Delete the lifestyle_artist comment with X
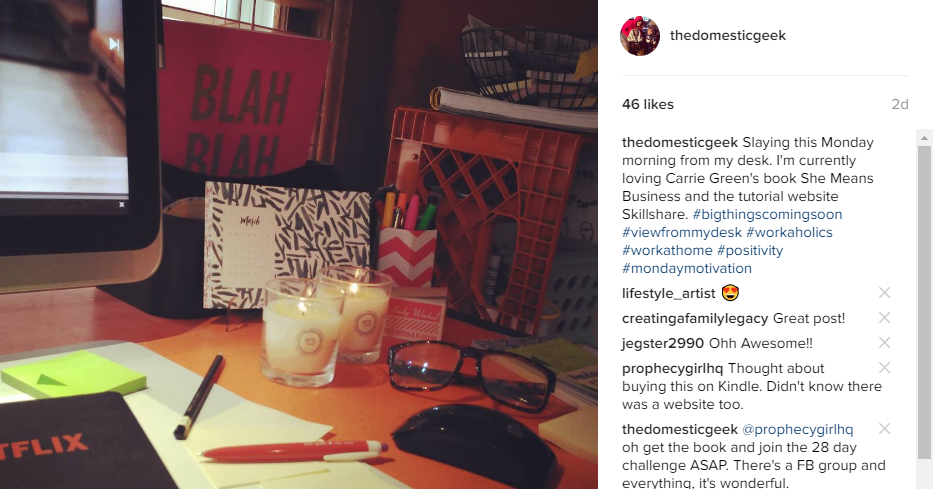933x489 pixels. click(884, 293)
